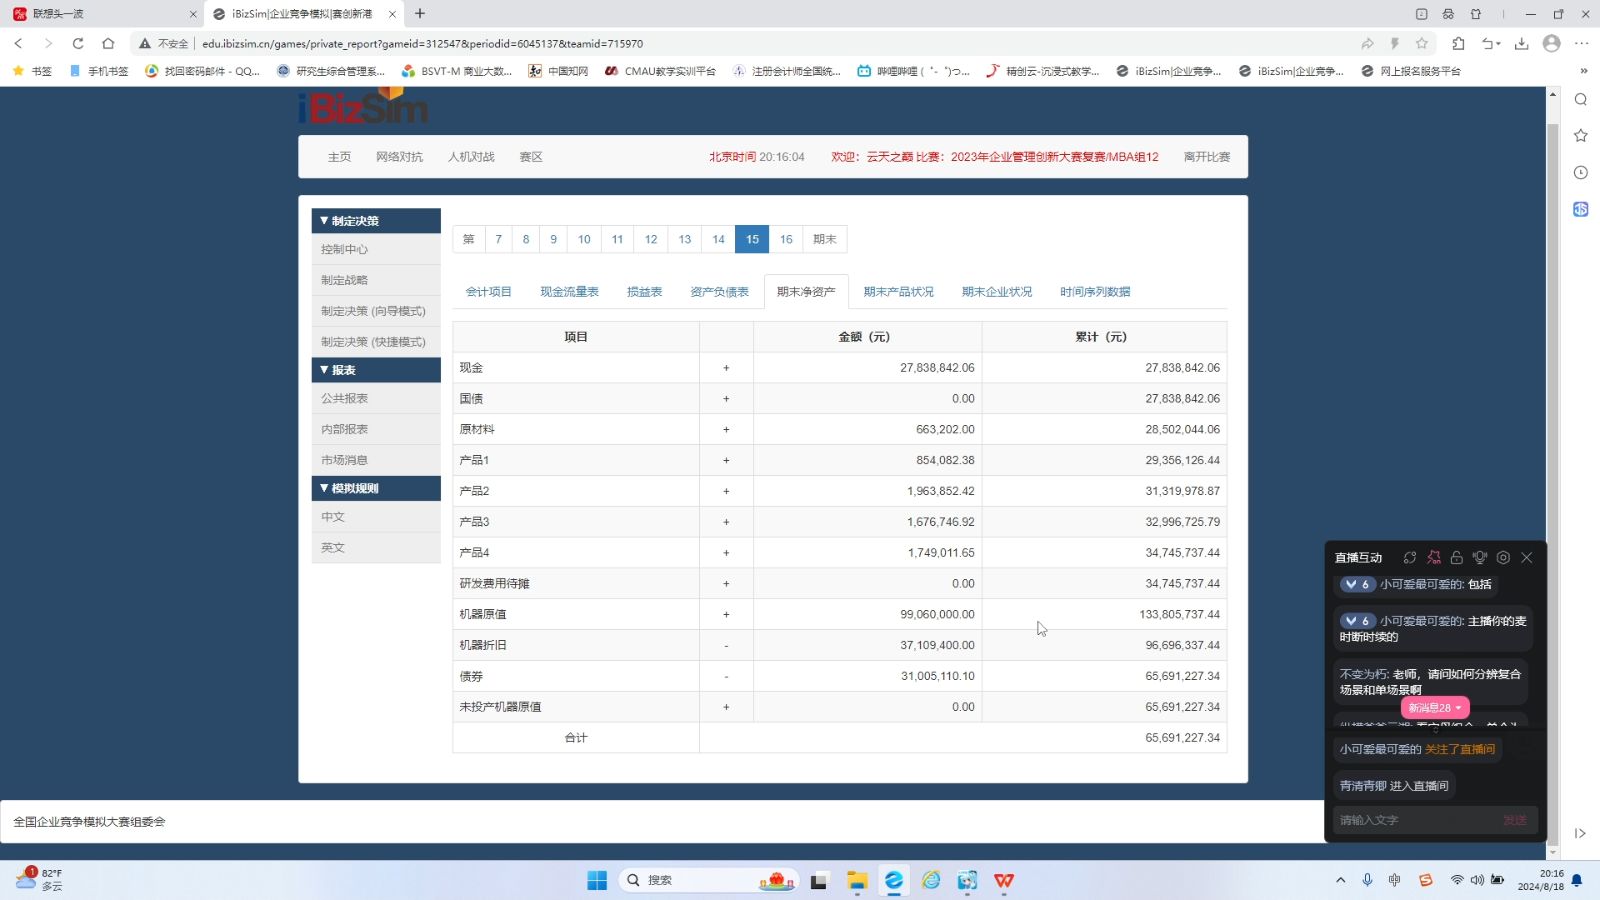
Task: Open 制定战略 in the sidebar
Action: (x=376, y=280)
